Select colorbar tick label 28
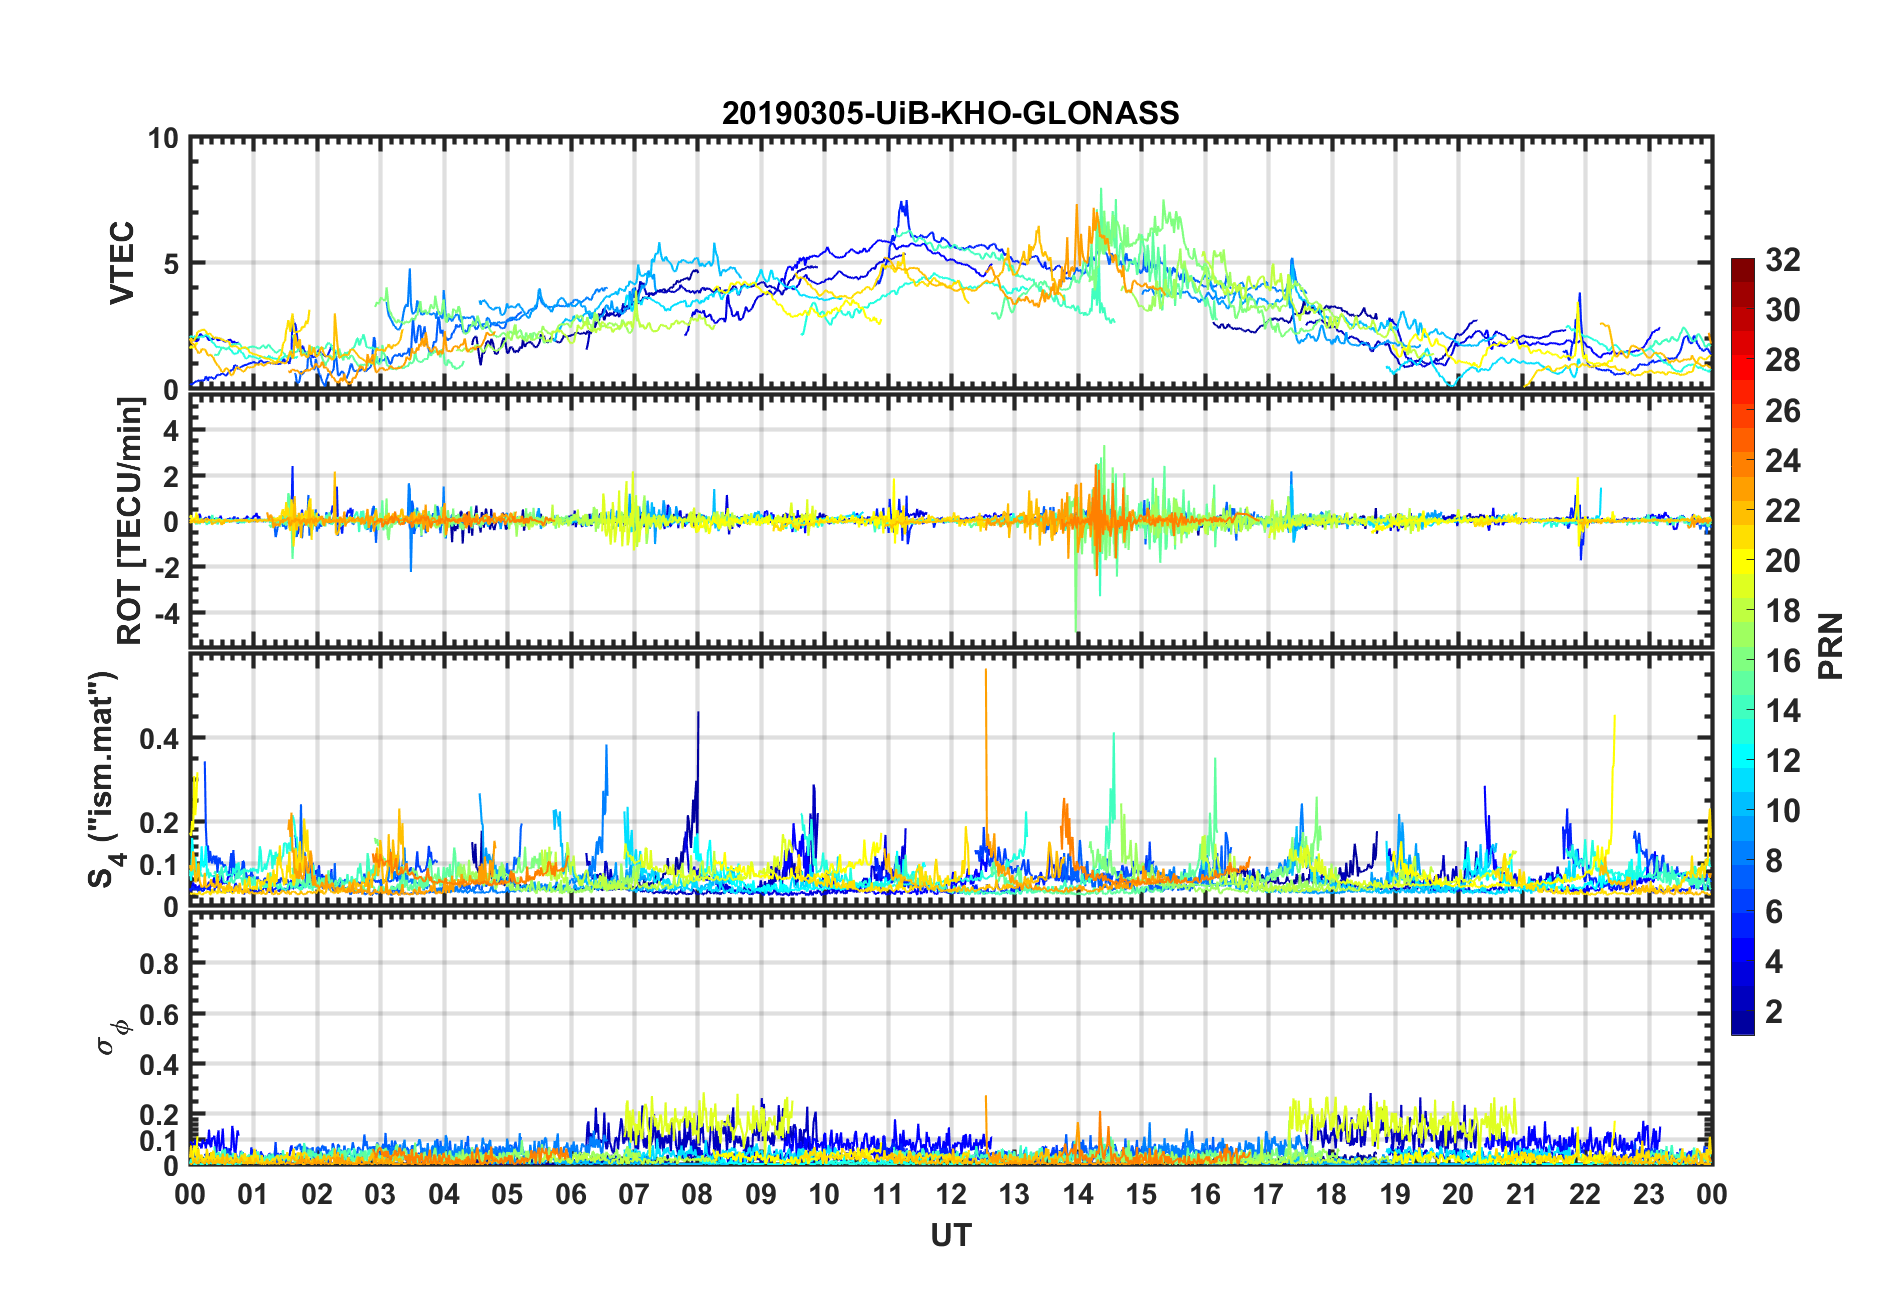 click(1783, 360)
